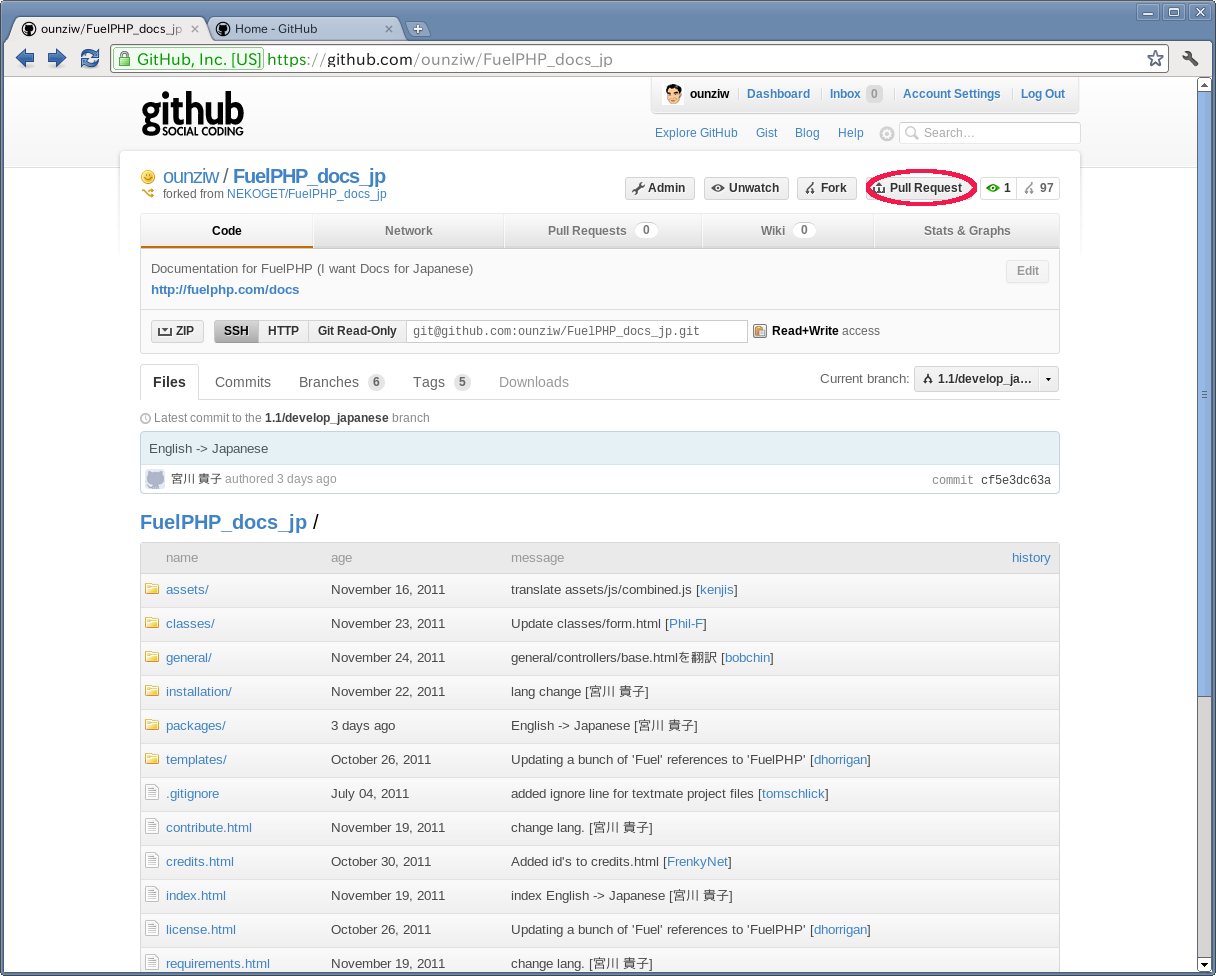Open the classes folder icon
This screenshot has width=1216, height=976.
coord(152,623)
